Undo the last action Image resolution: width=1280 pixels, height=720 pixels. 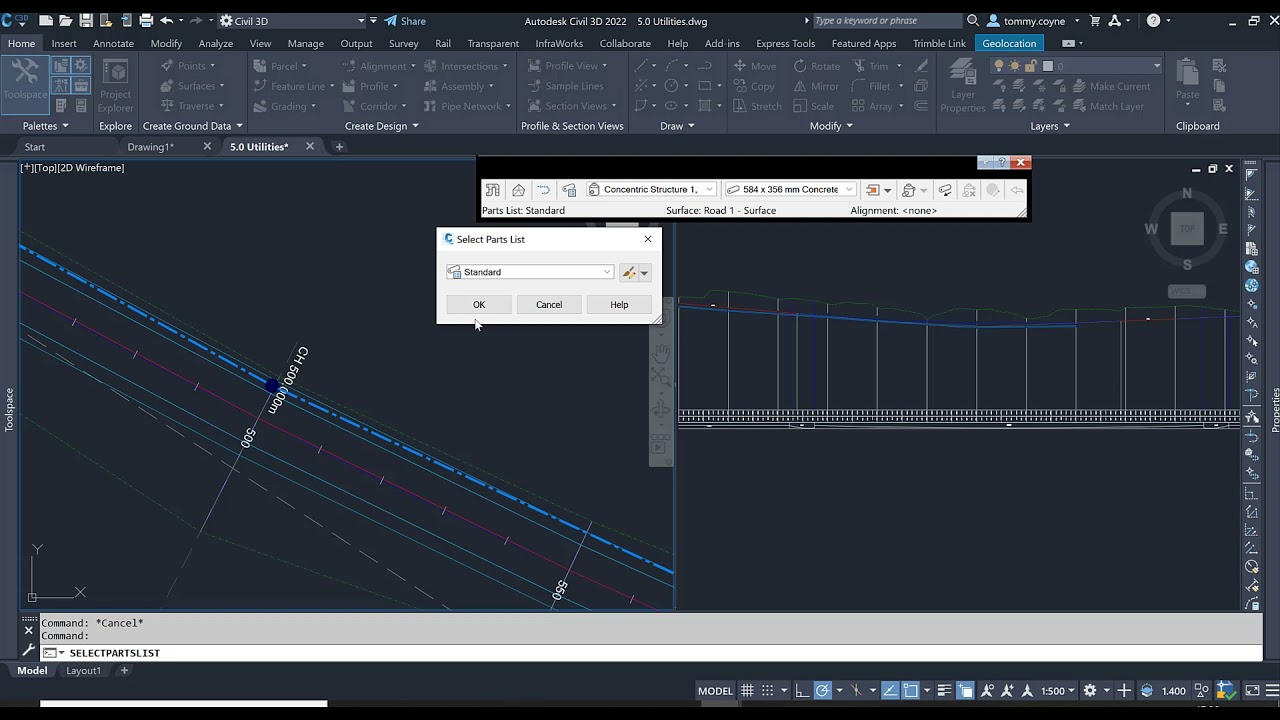[x=167, y=21]
